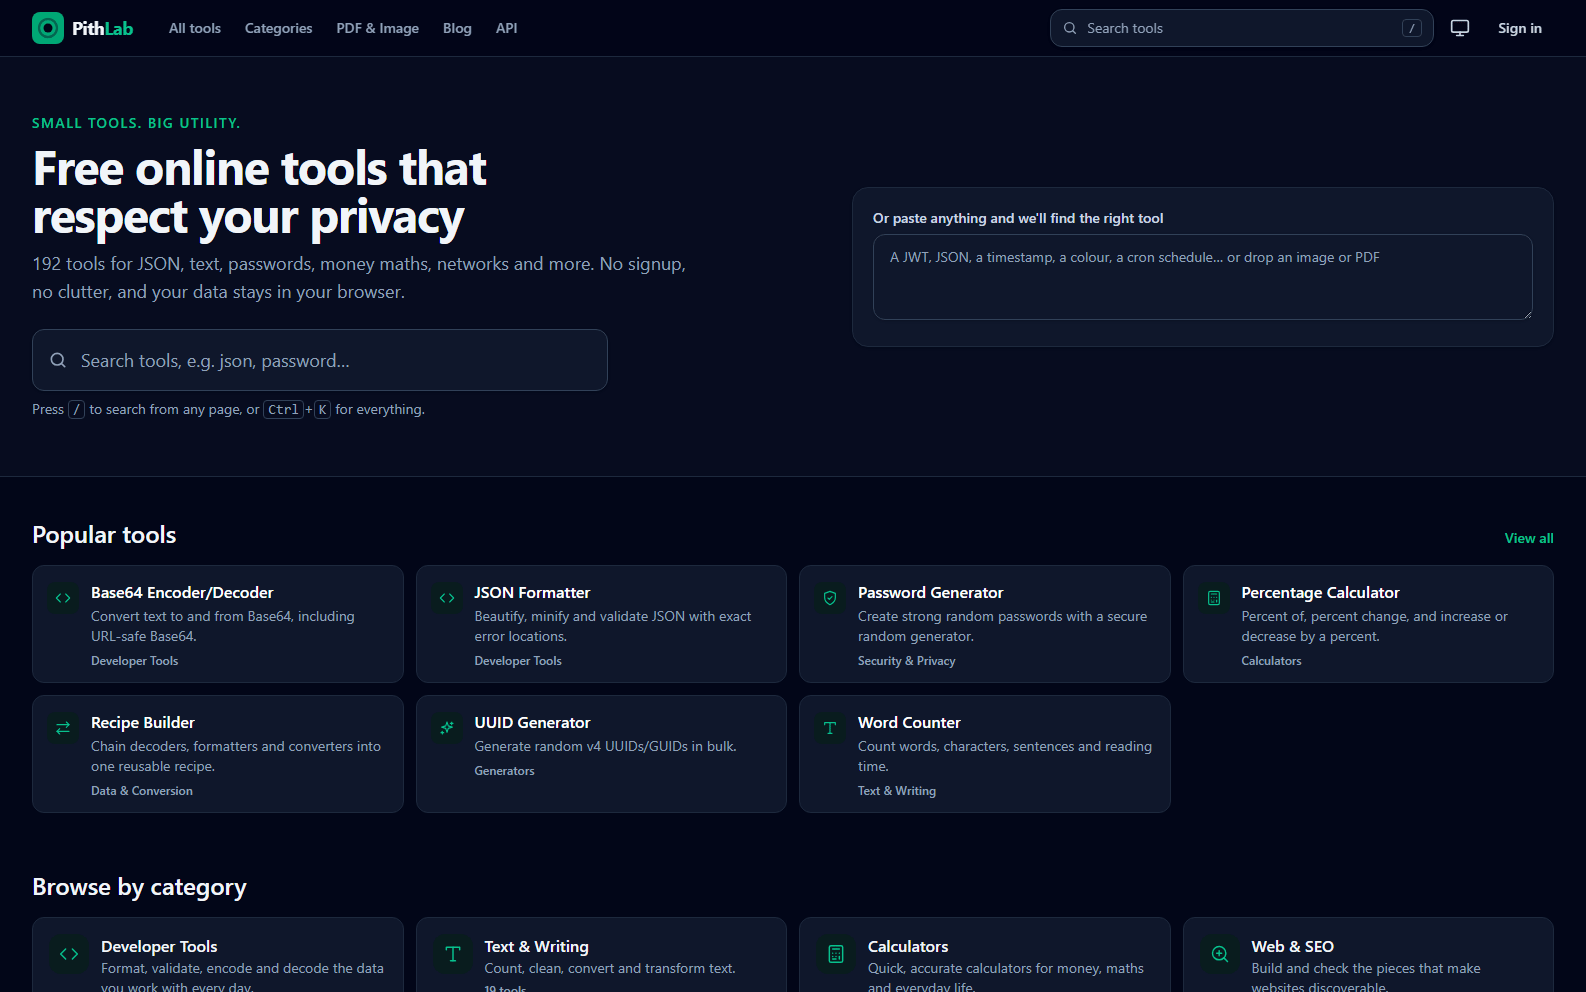This screenshot has width=1586, height=992.
Task: Click the 'Security & Privacy' tag text
Action: (x=907, y=661)
